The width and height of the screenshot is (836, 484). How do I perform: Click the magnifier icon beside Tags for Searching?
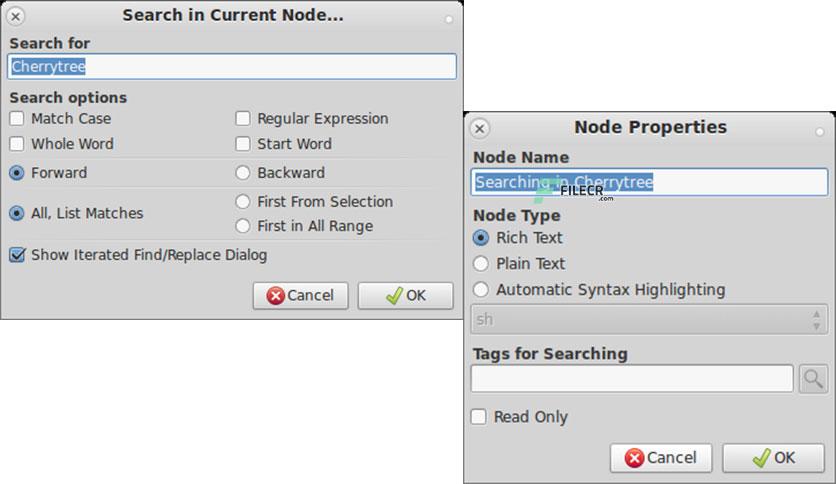click(813, 379)
